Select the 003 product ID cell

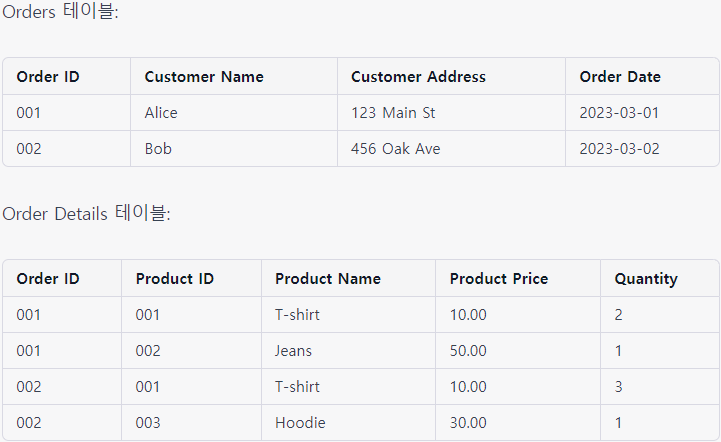tap(148, 423)
